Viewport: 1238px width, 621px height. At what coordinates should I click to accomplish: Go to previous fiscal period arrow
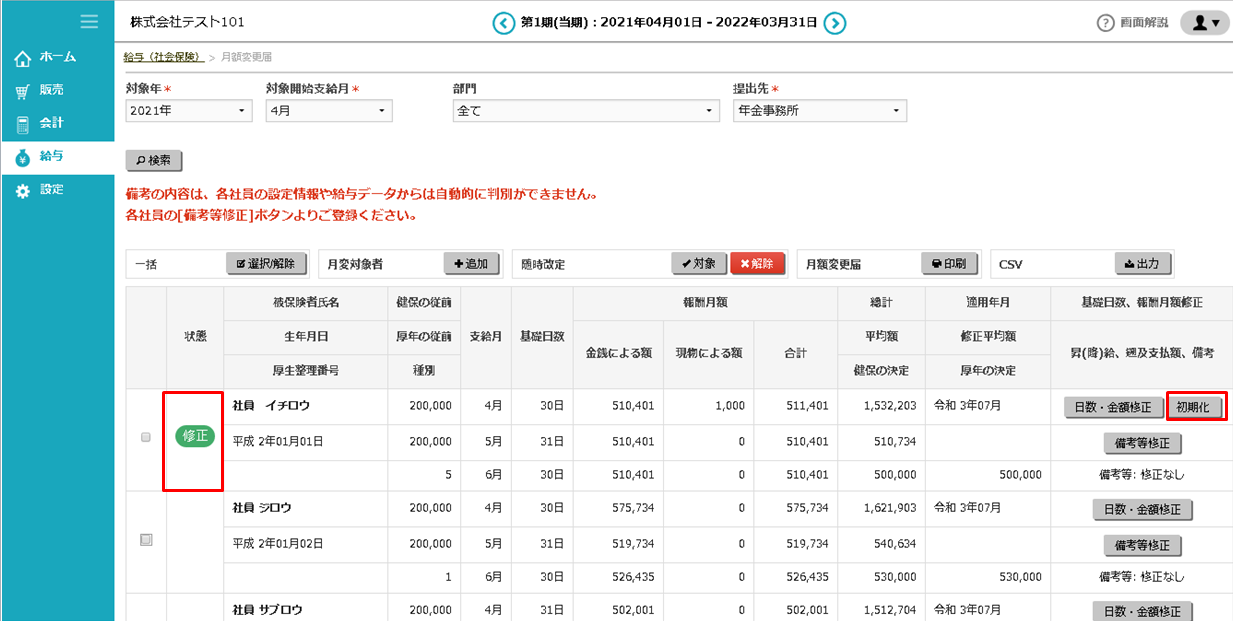point(503,22)
